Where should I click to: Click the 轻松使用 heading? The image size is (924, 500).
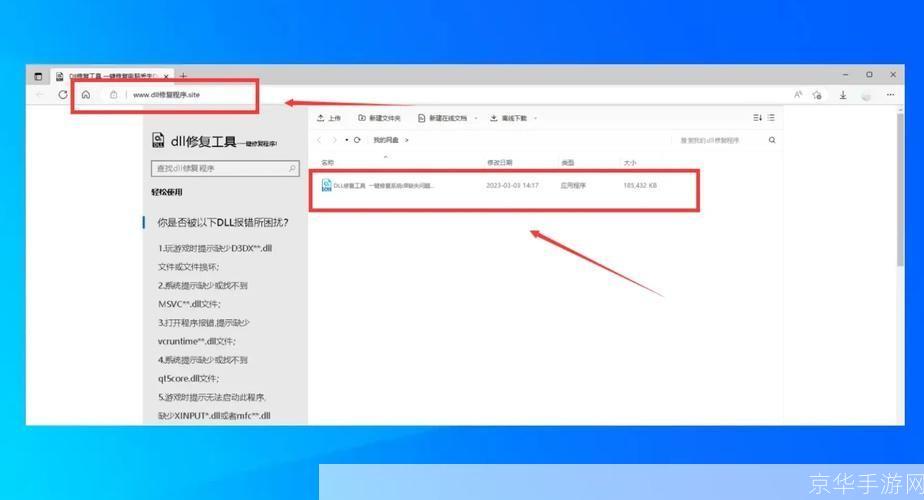167,192
